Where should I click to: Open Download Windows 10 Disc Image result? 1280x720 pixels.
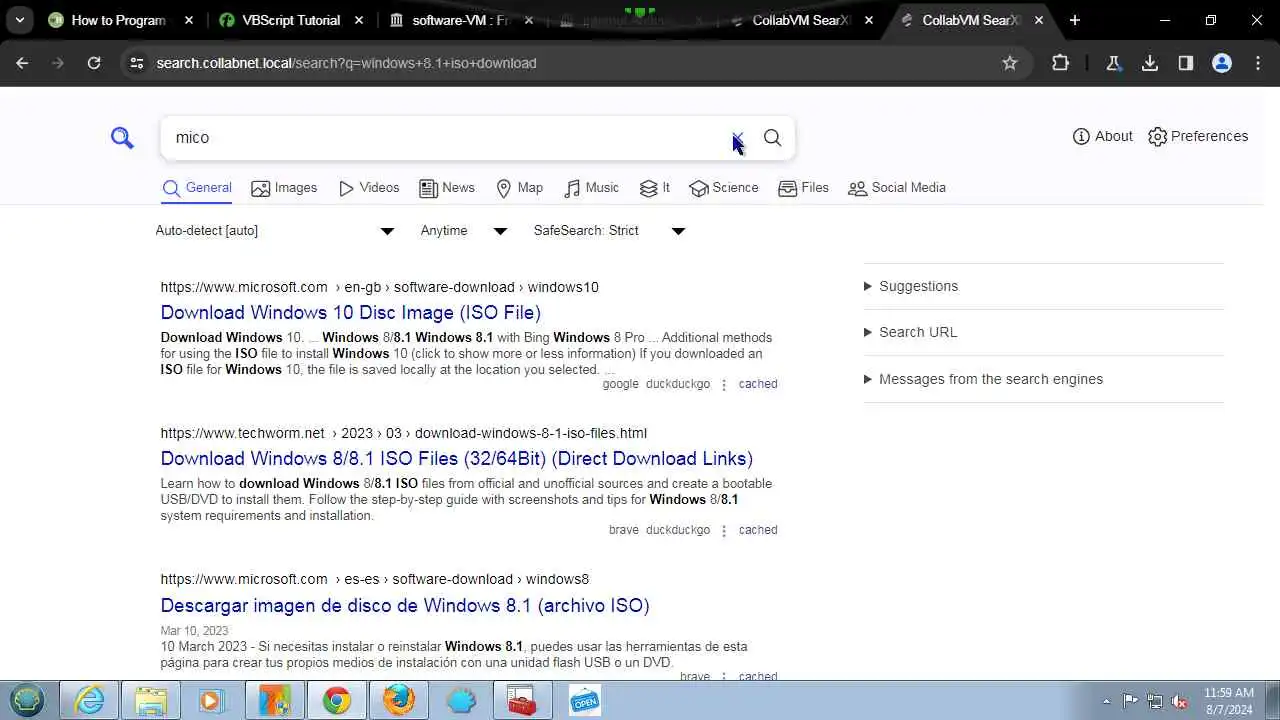350,313
